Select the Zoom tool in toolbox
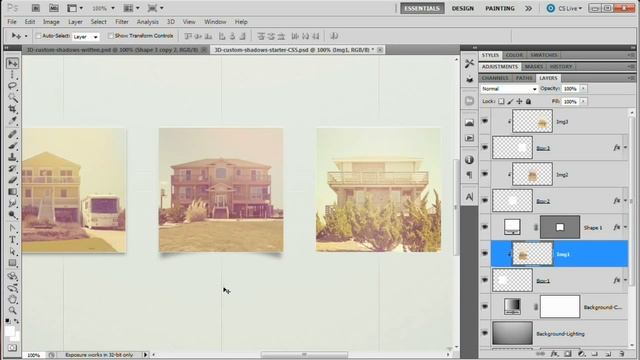This screenshot has width=640, height=360. pyautogui.click(x=13, y=311)
